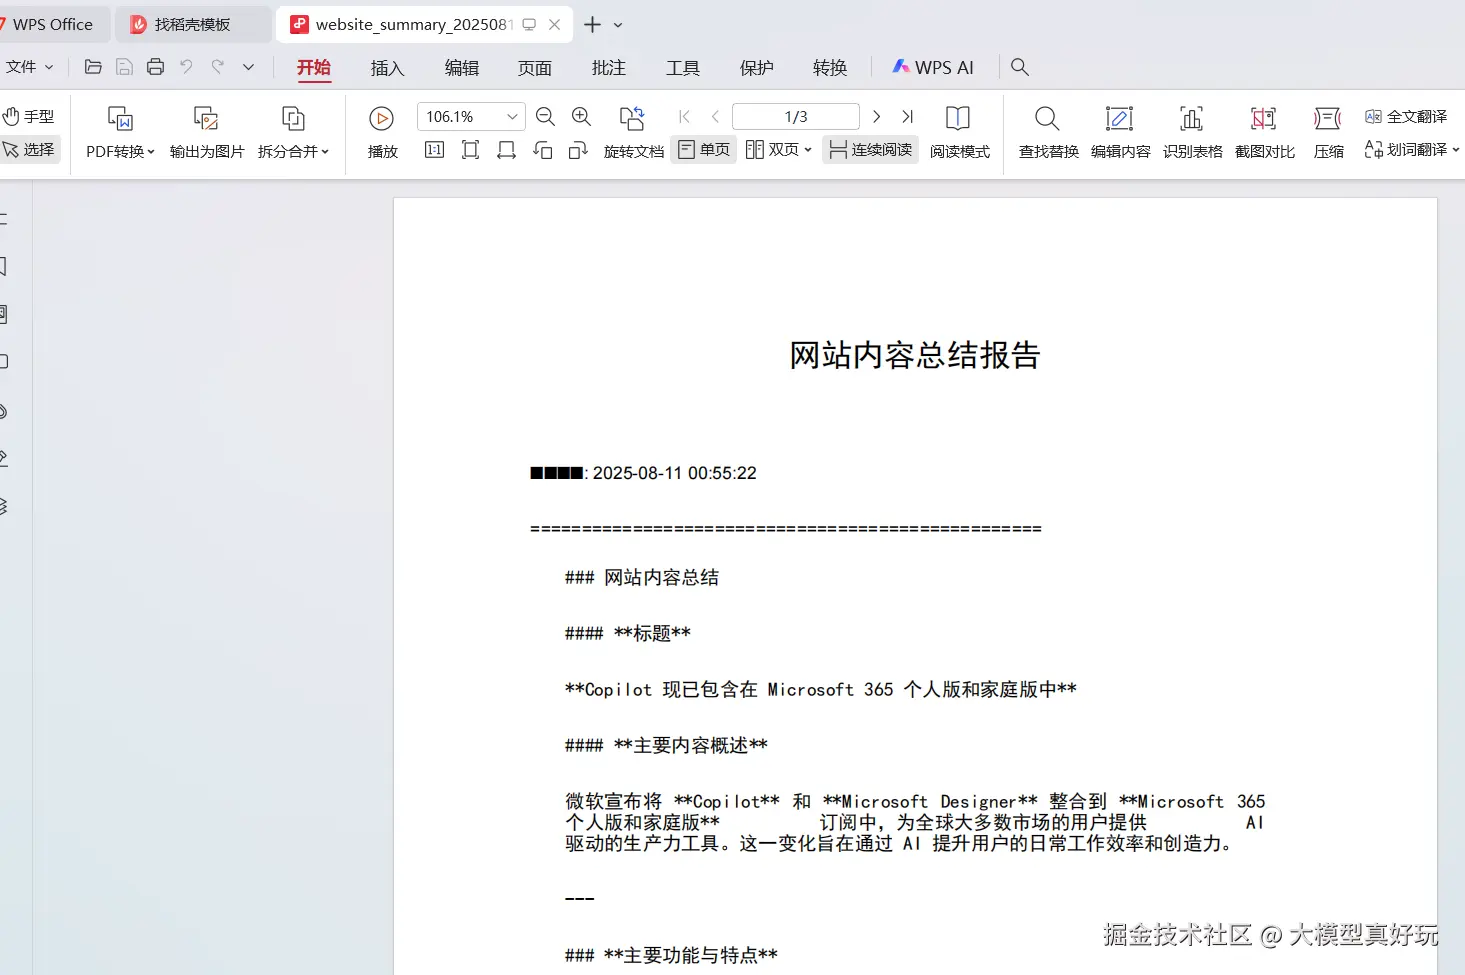Switch to 手型 hand mode
The width and height of the screenshot is (1465, 975).
click(x=29, y=117)
